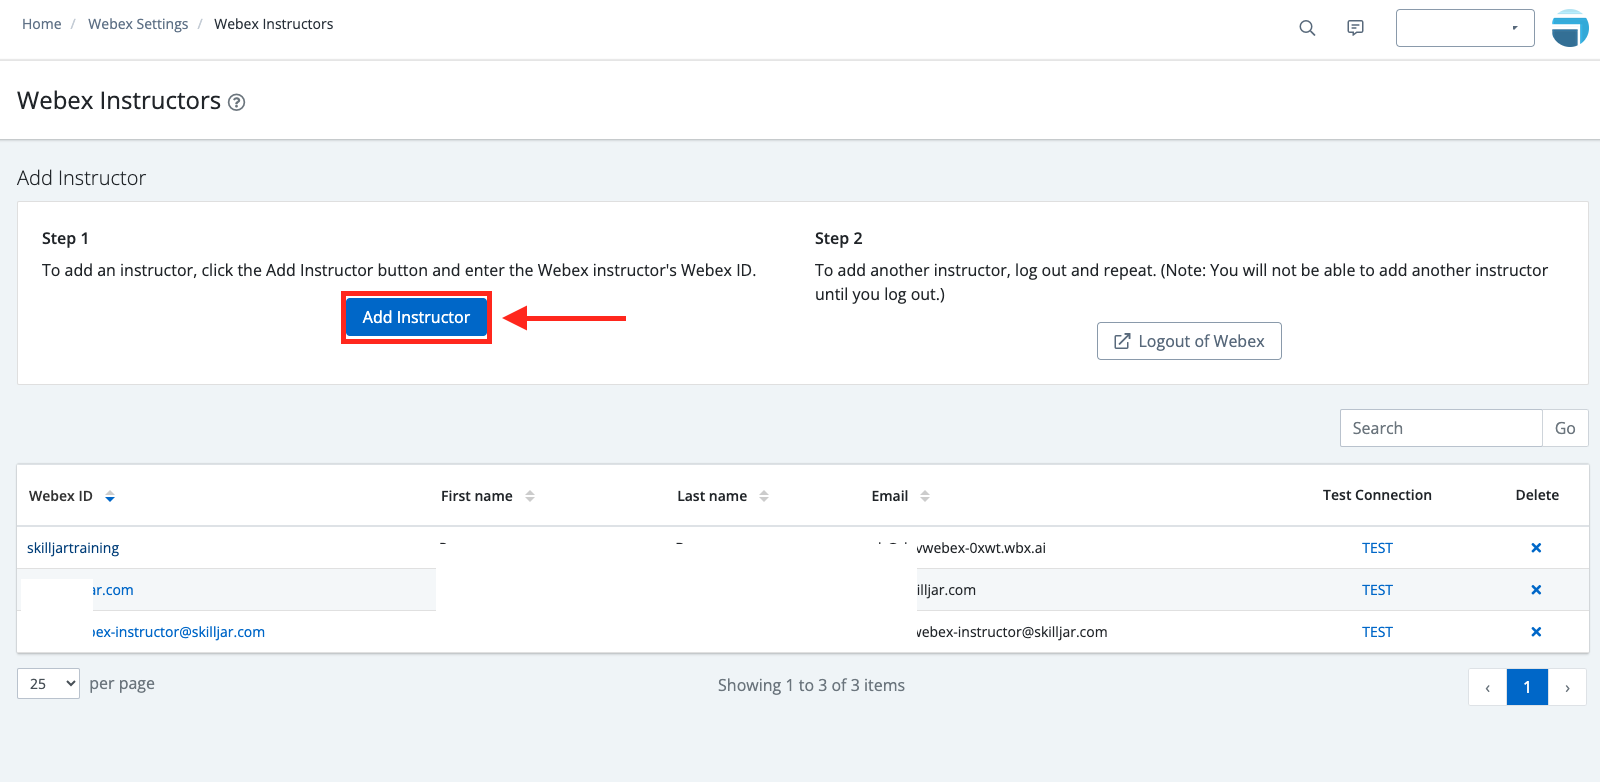Test connection for the row ending illjar.com
Screen dimensions: 1600x782
pyautogui.click(x=1377, y=590)
